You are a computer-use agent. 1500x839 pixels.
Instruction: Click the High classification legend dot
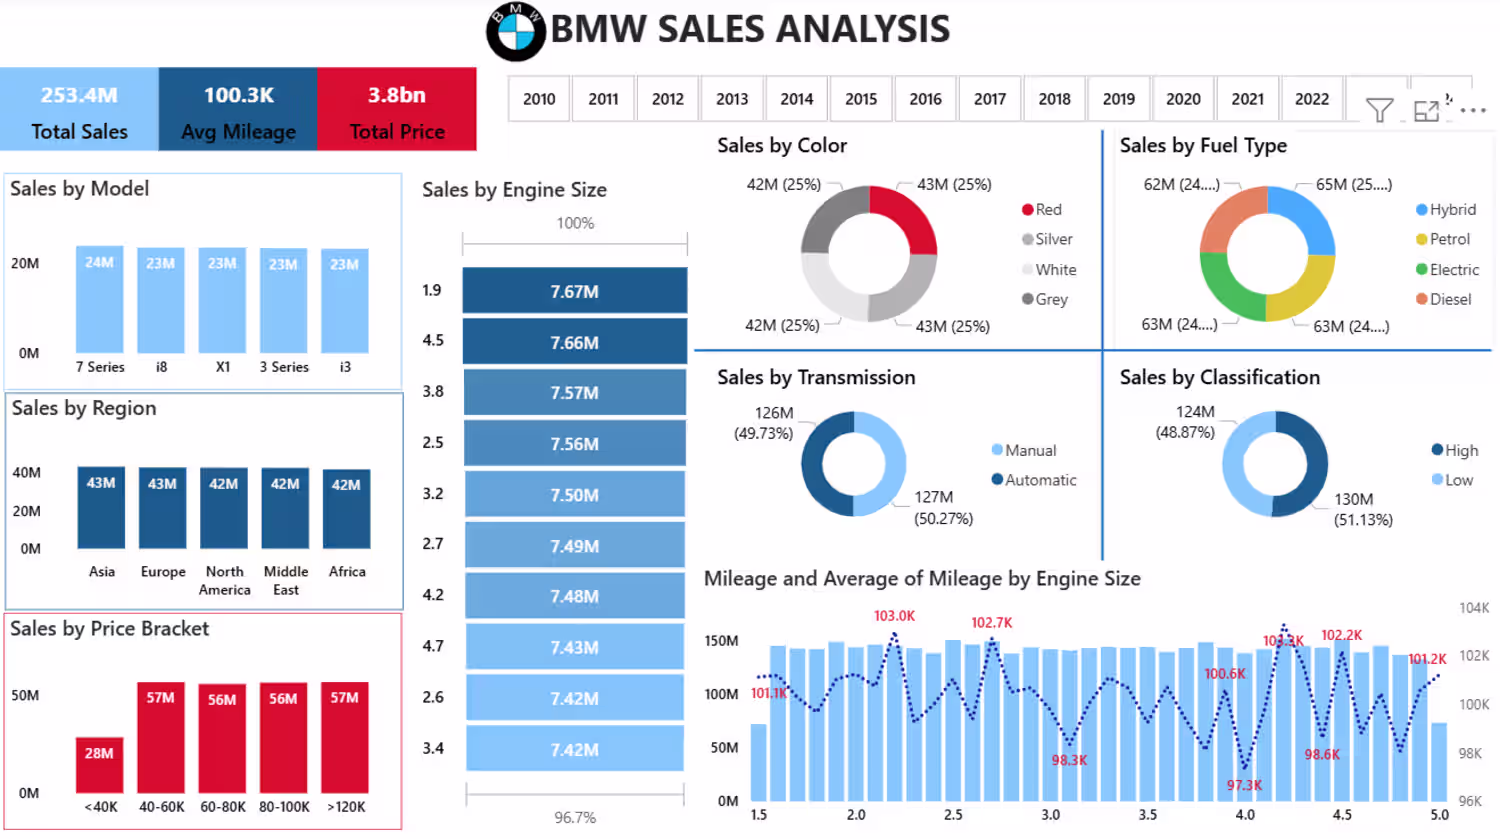pyautogui.click(x=1437, y=450)
